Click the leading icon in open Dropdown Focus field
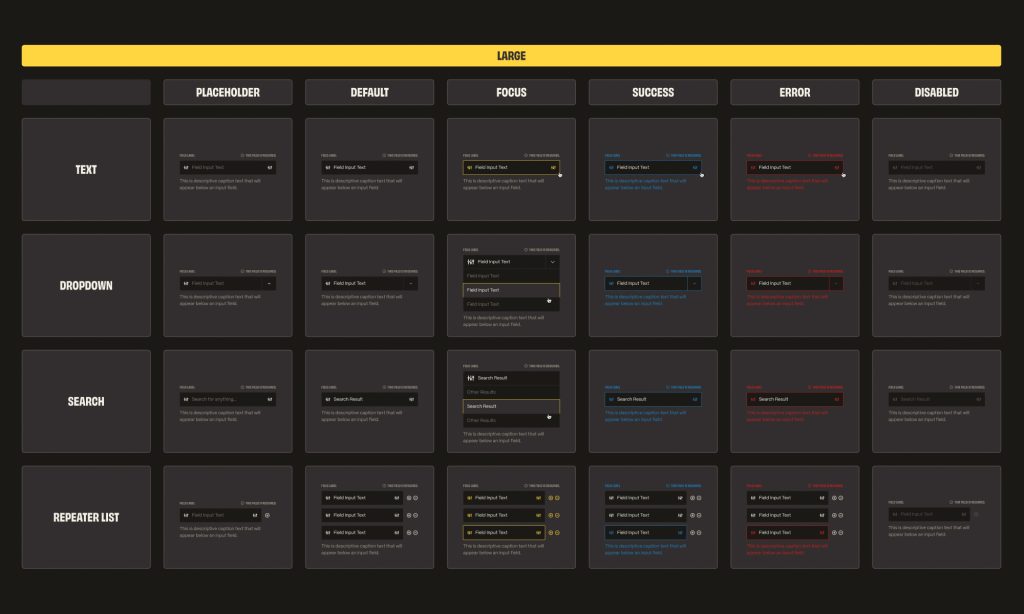 coord(471,261)
